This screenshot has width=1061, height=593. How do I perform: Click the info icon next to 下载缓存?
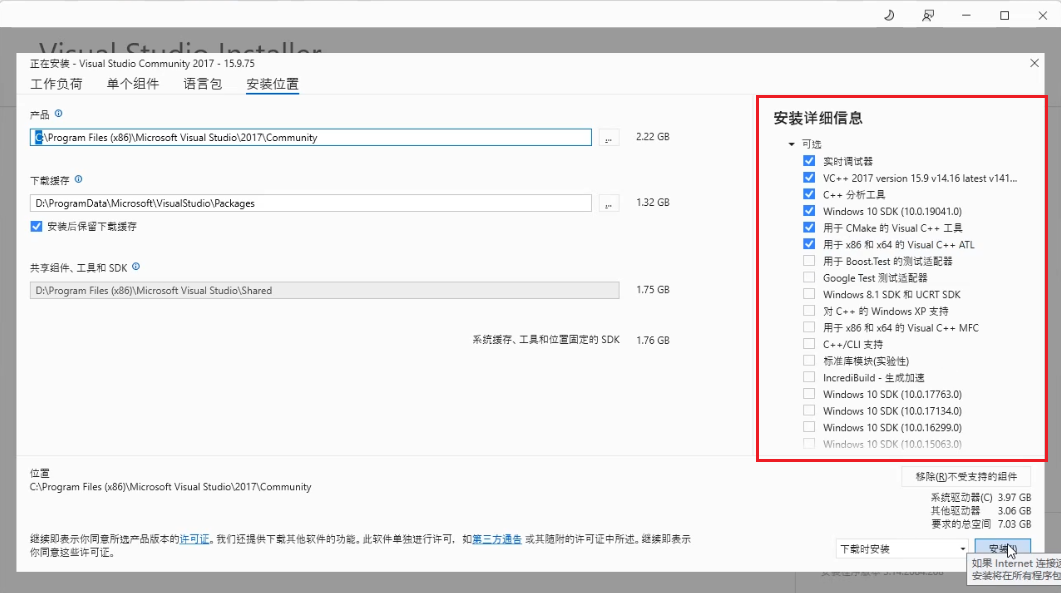pos(79,180)
